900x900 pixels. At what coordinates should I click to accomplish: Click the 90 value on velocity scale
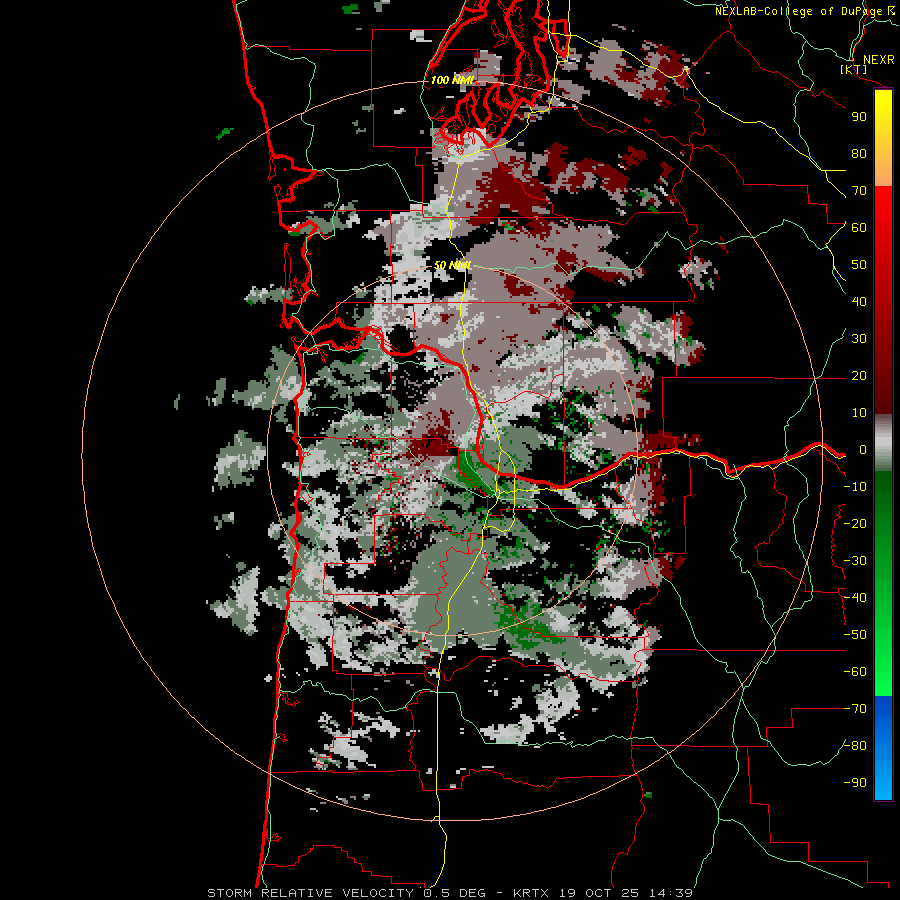tap(859, 117)
